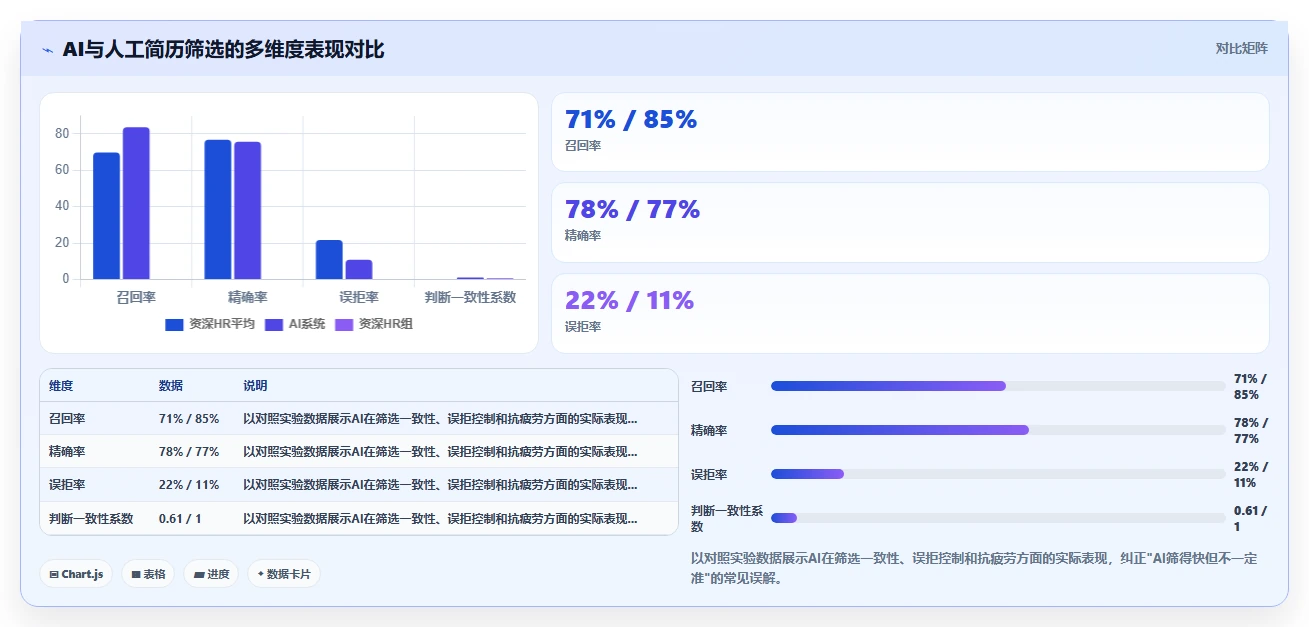Select the 数据卡片 tag chip
This screenshot has height=627, width=1309.
pos(284,574)
